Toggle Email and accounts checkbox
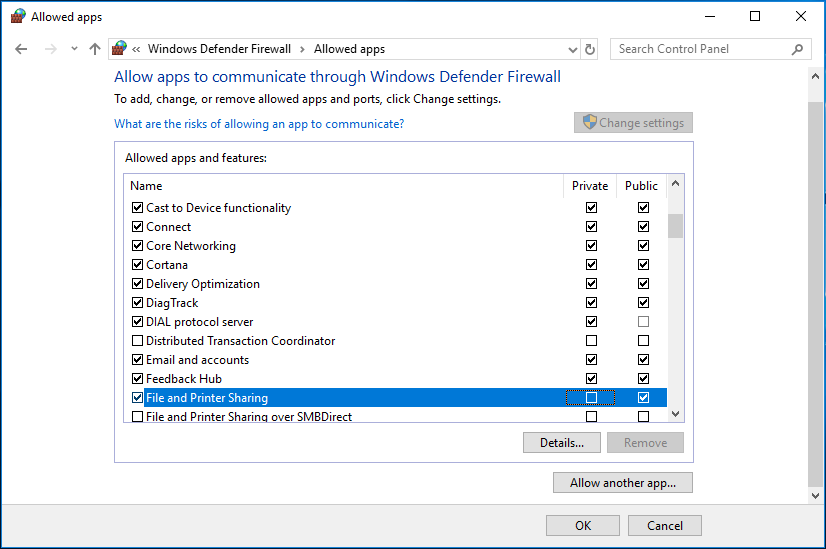Image resolution: width=826 pixels, height=549 pixels. (x=137, y=359)
